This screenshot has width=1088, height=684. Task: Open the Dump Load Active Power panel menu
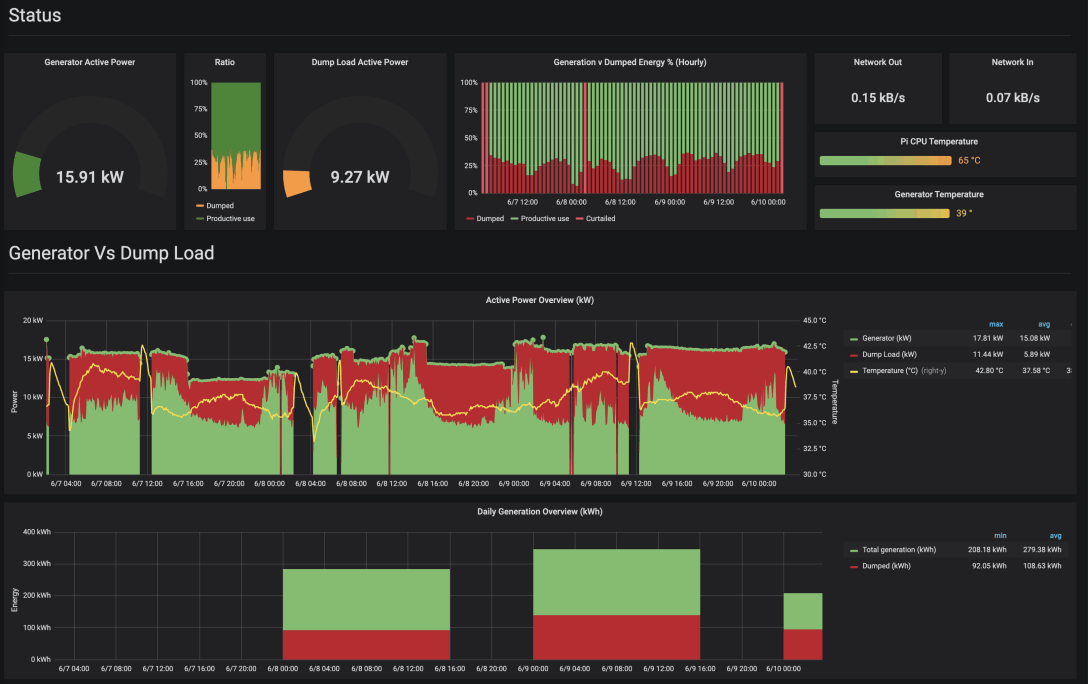tap(359, 62)
